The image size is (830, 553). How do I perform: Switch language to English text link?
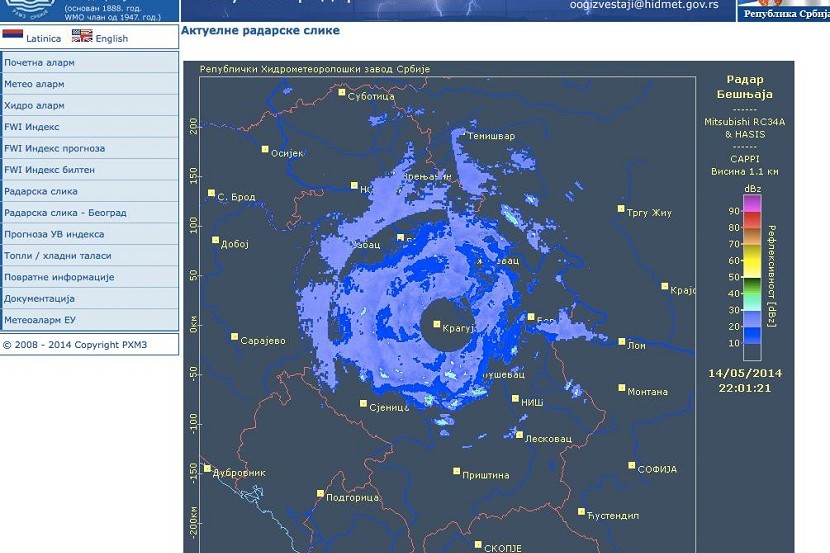pos(112,39)
